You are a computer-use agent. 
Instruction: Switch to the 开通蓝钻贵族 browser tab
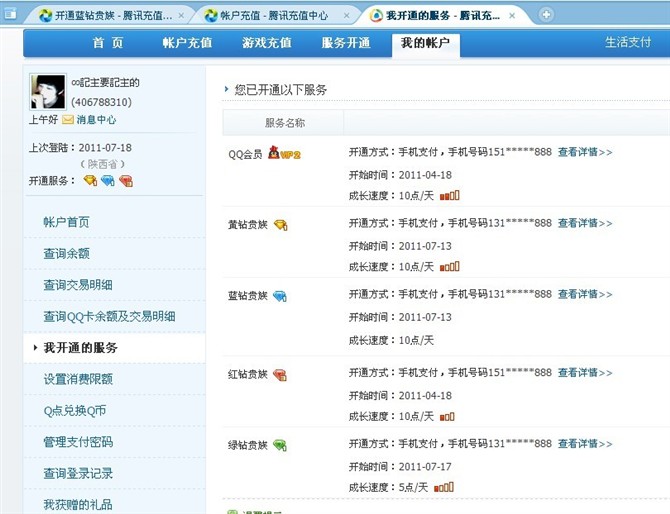(x=107, y=16)
